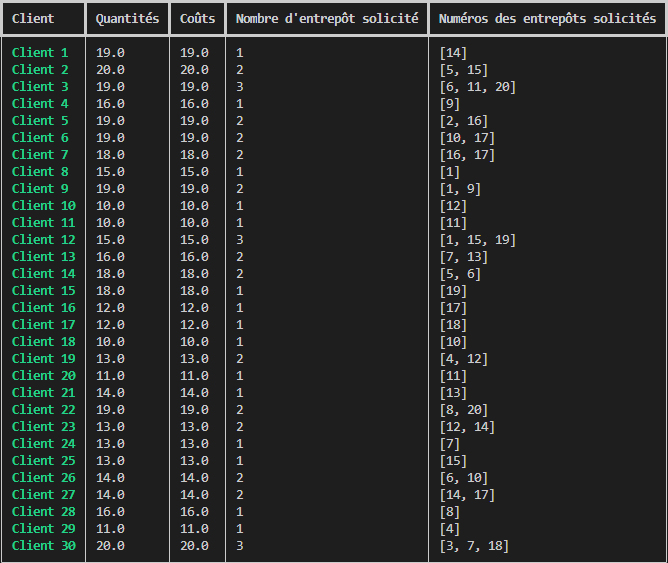The width and height of the screenshot is (668, 563).
Task: Select the 'Client 25' row label
Action: 43,461
